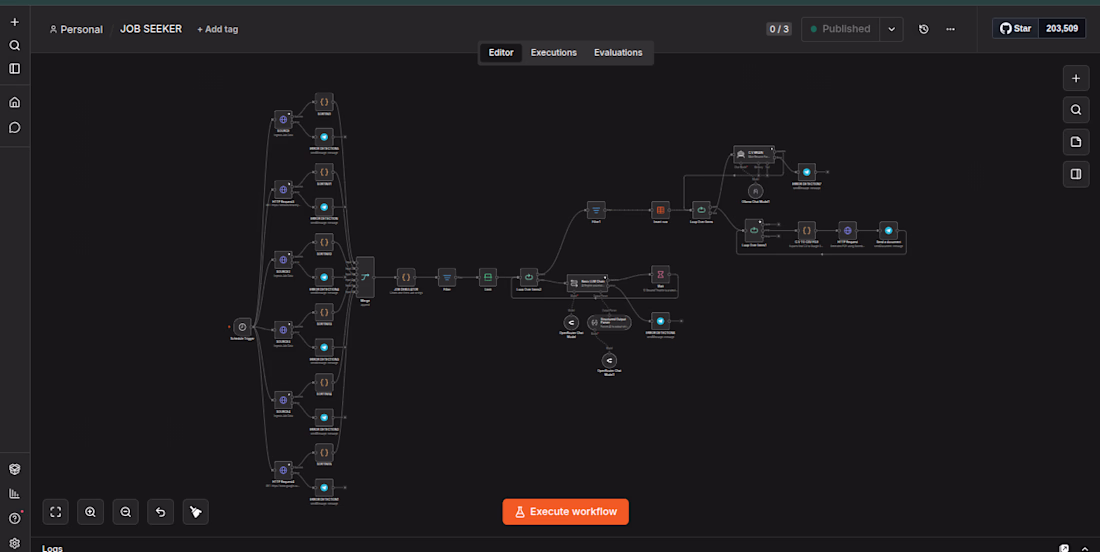Image resolution: width=1100 pixels, height=552 pixels.
Task: Add a node with plus button
Action: (1075, 79)
